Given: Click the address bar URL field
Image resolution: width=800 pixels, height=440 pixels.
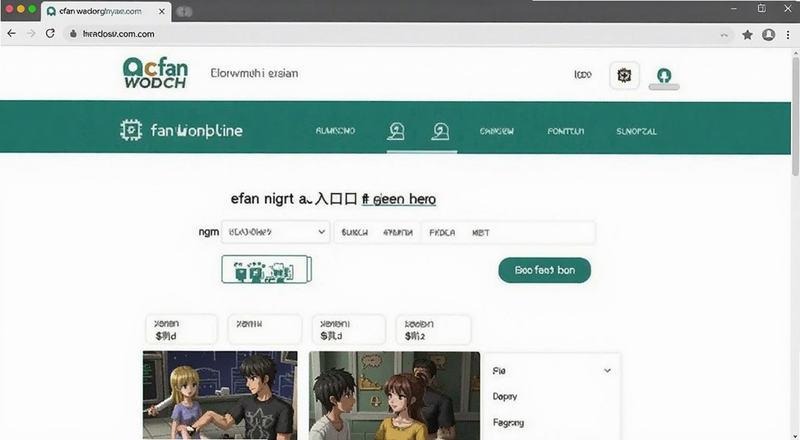Looking at the screenshot, I should pyautogui.click(x=398, y=34).
